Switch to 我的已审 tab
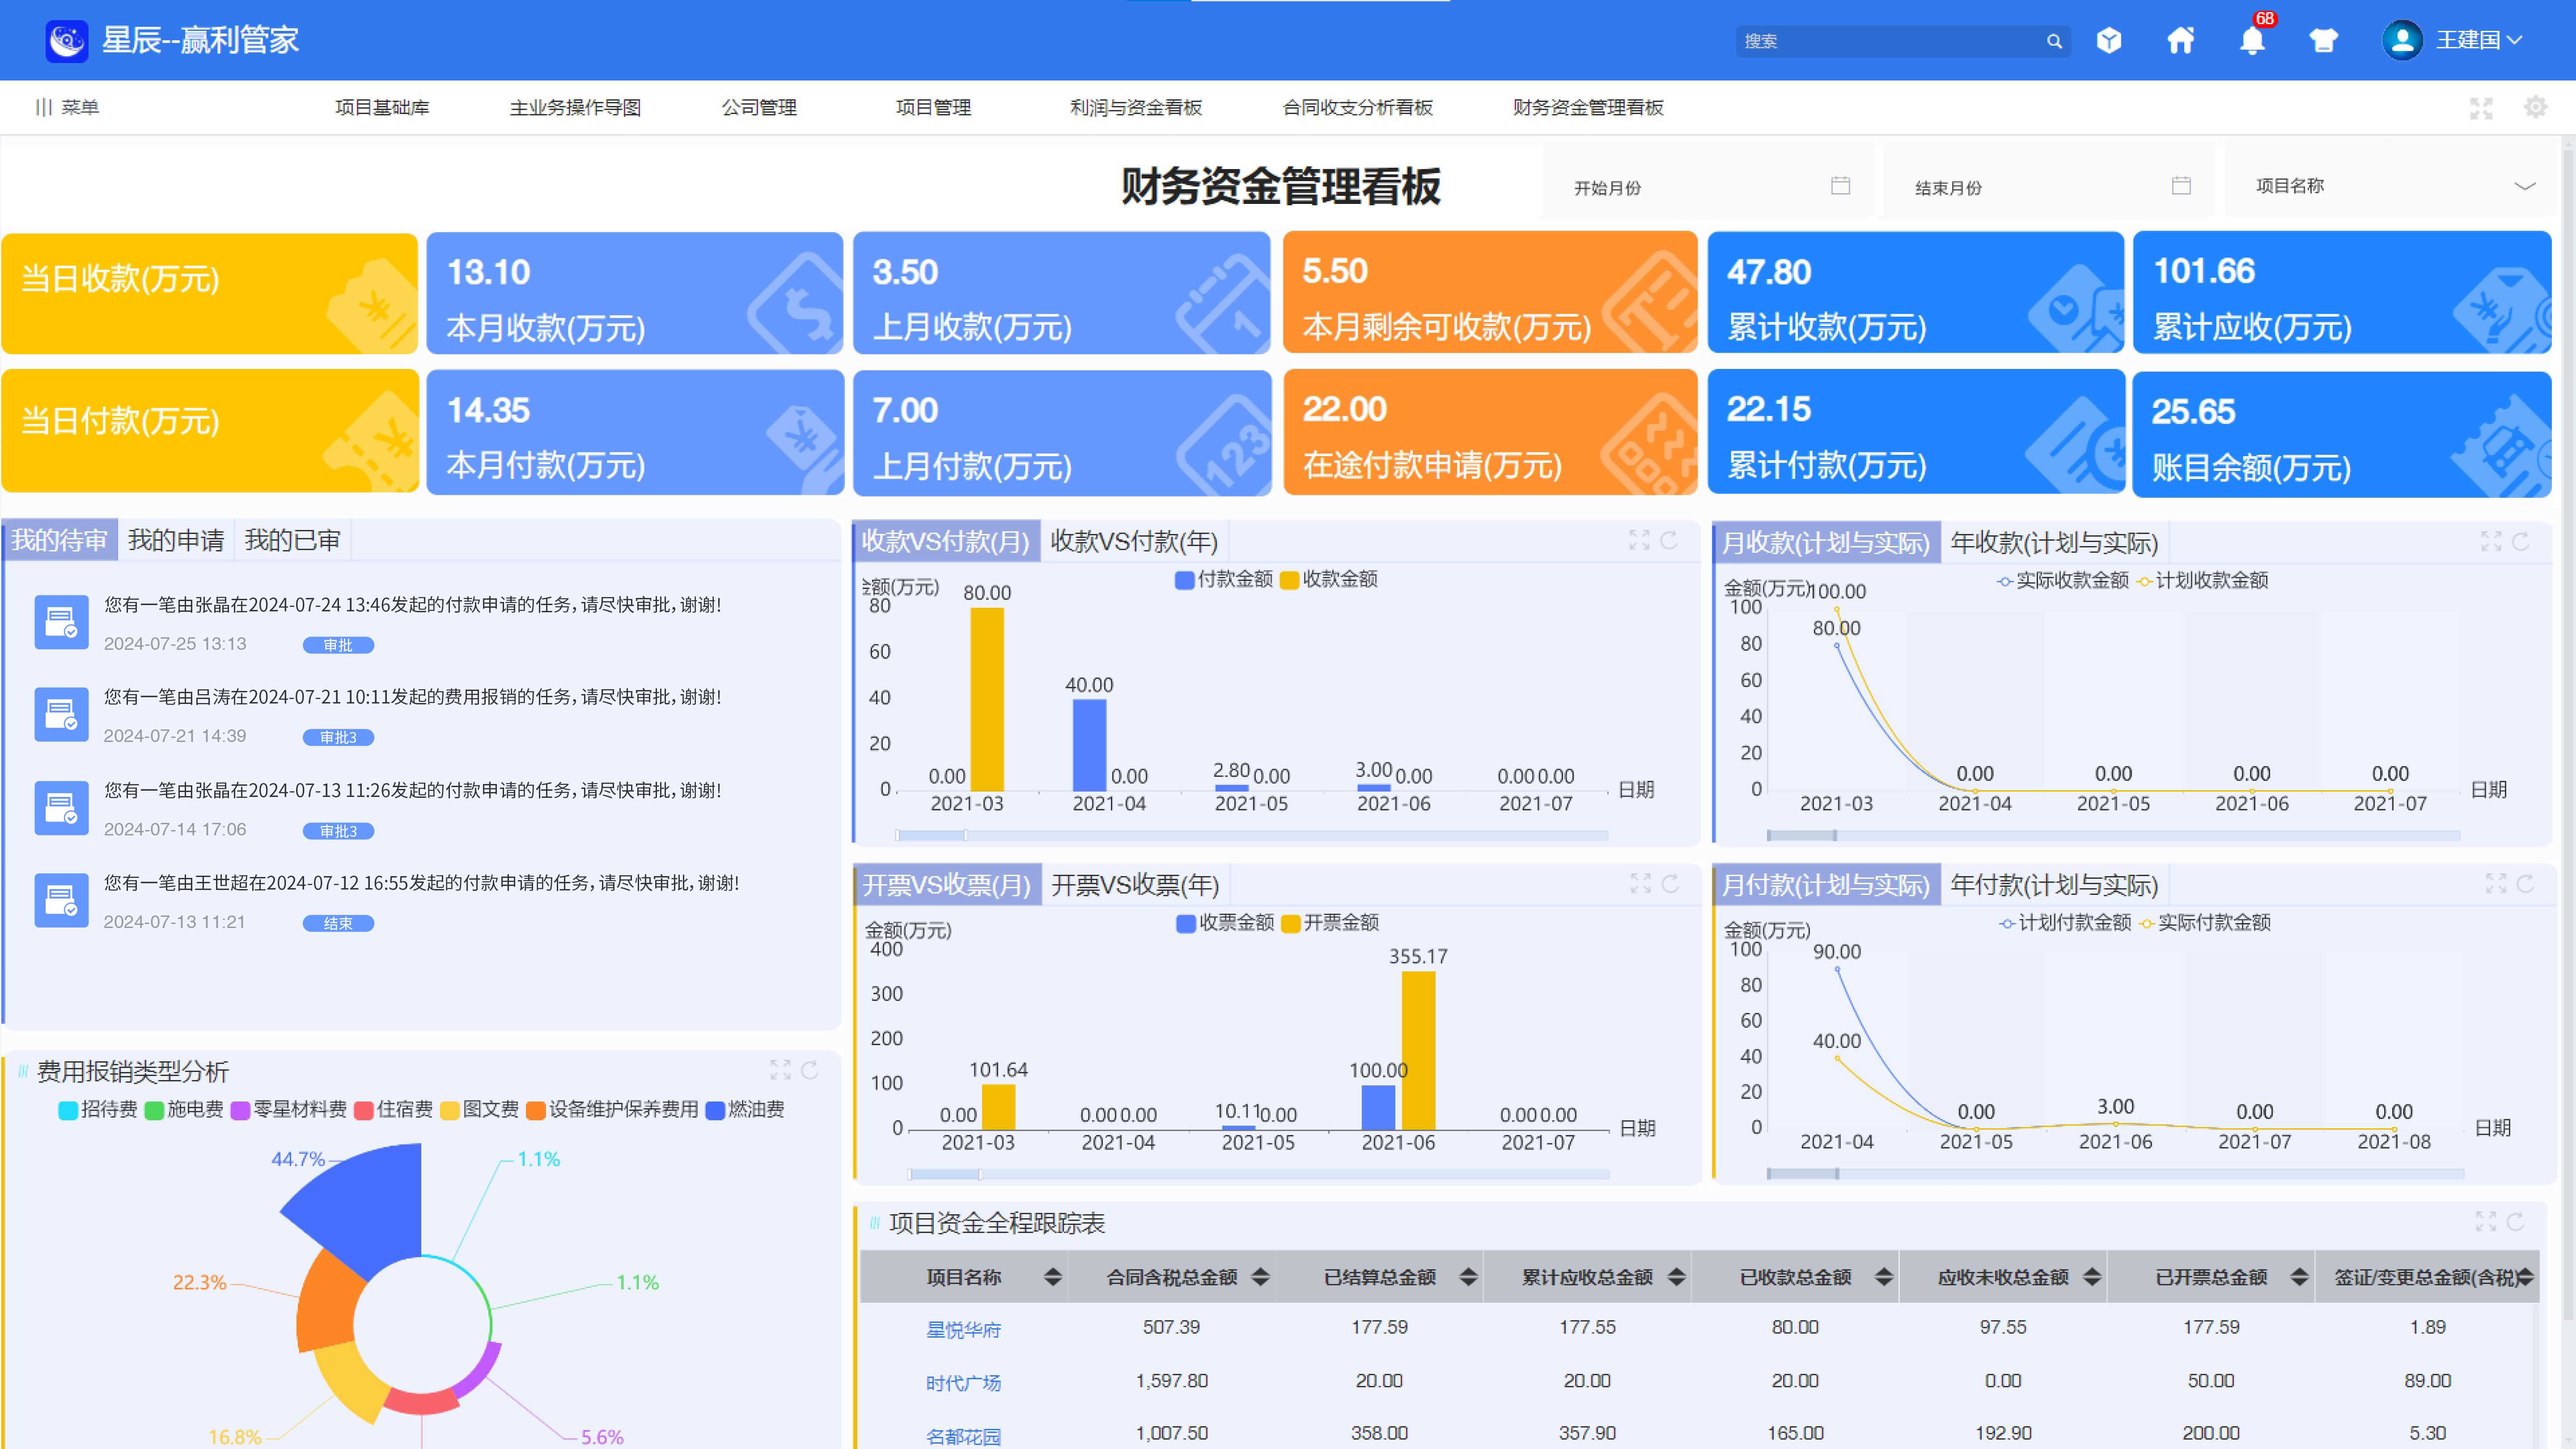This screenshot has height=1449, width=2576. pos(292,540)
